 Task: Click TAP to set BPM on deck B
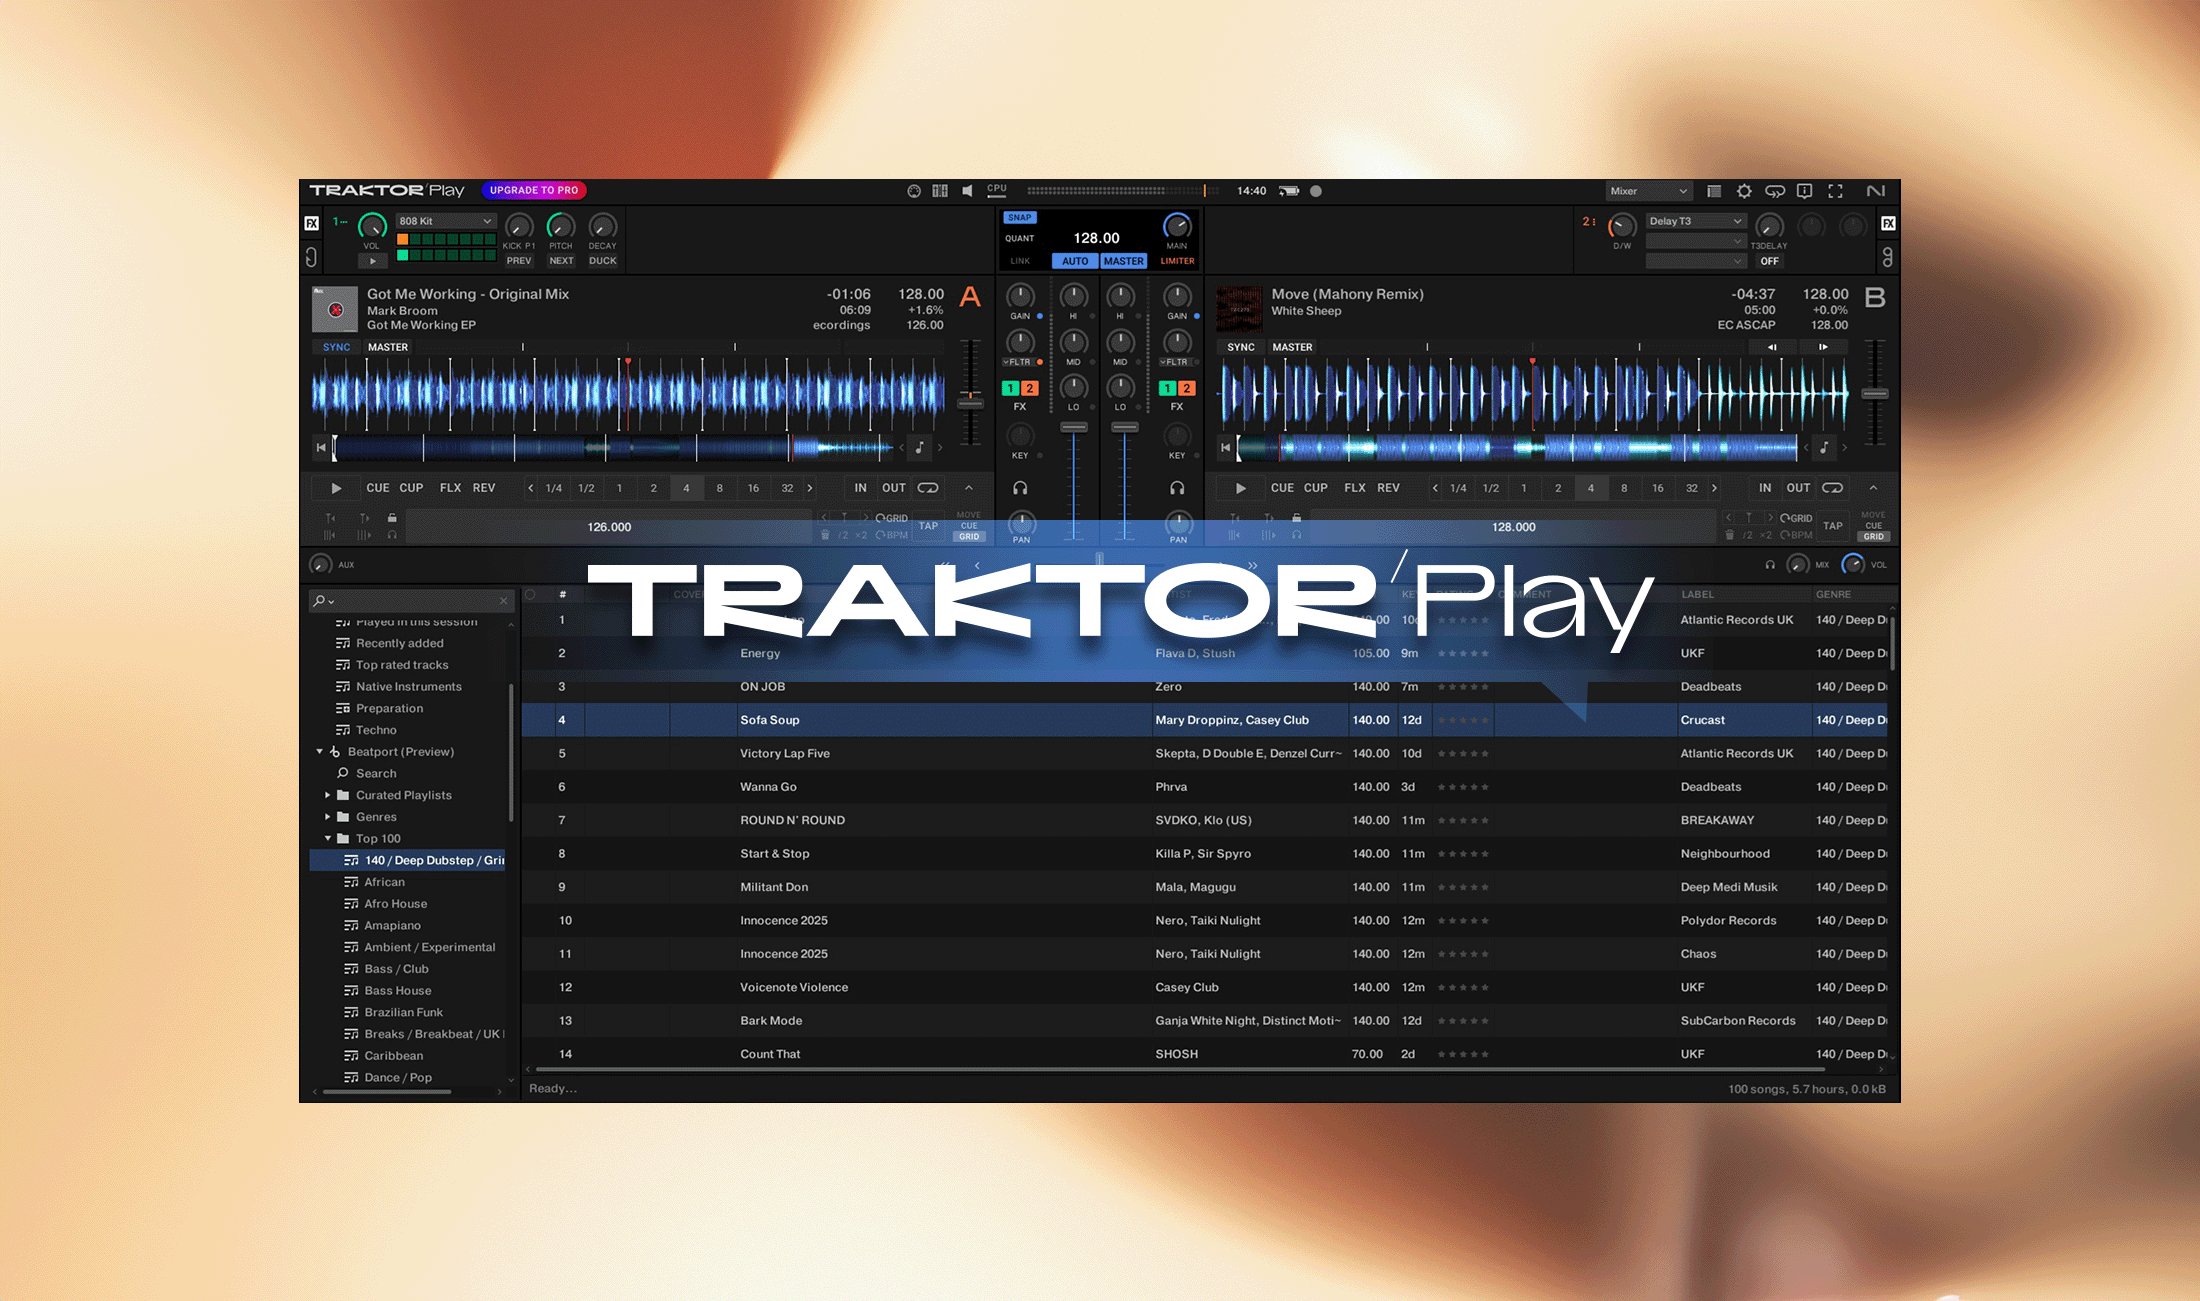tap(1833, 525)
